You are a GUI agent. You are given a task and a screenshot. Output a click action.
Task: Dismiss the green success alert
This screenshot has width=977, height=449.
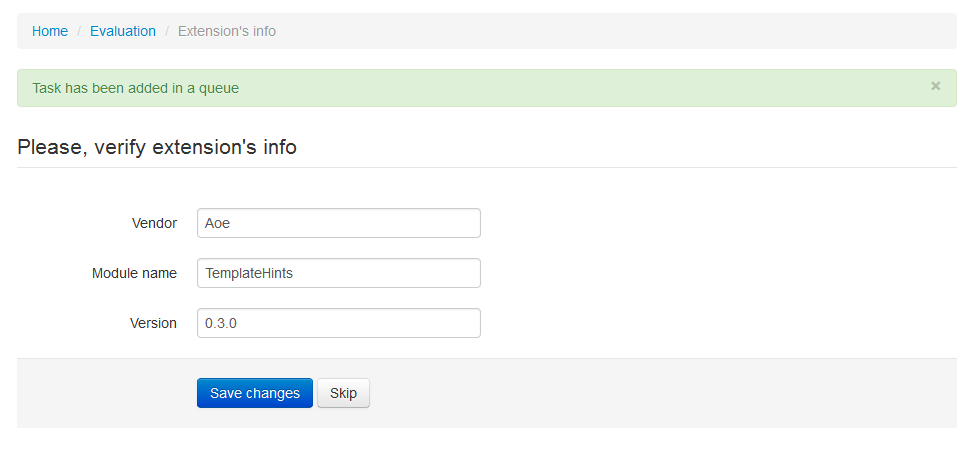point(935,87)
